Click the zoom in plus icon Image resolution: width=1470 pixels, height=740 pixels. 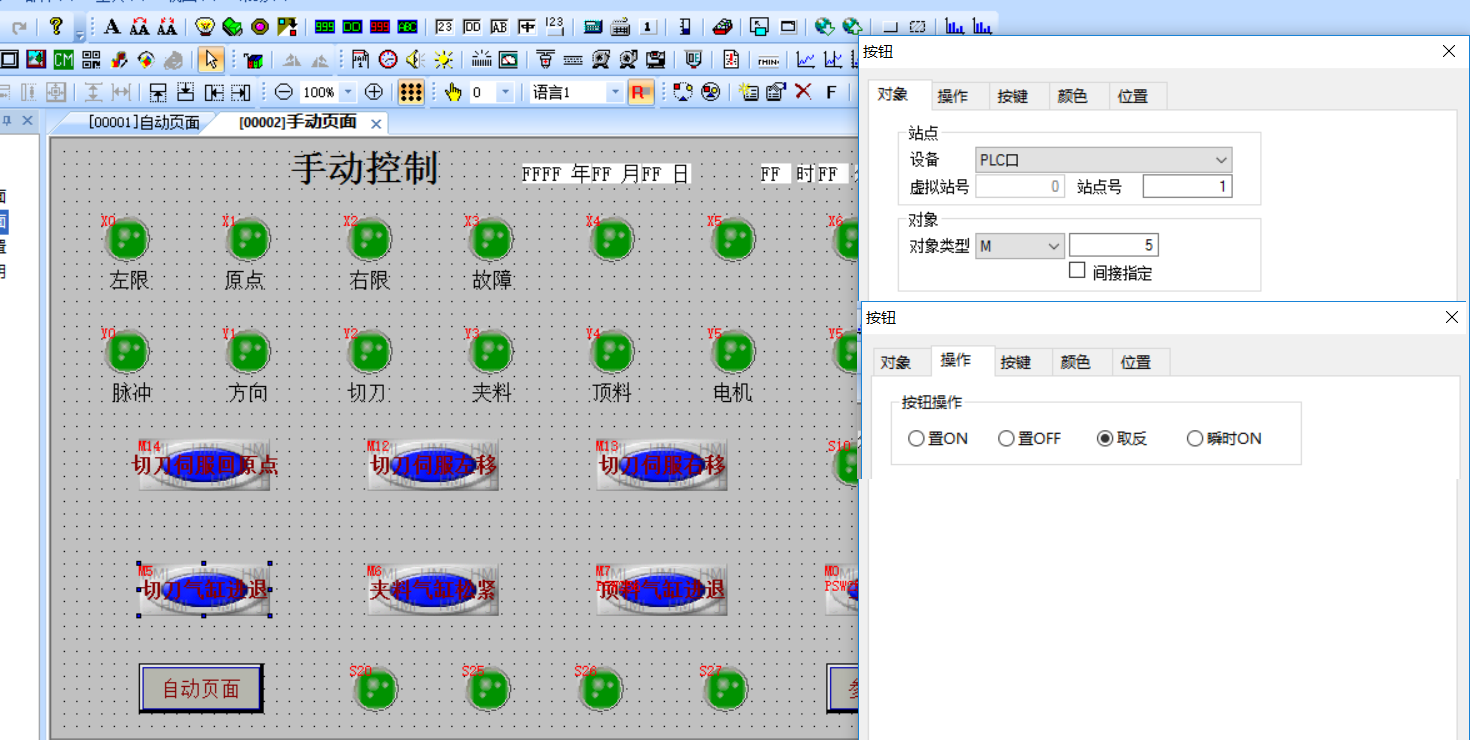pyautogui.click(x=374, y=92)
